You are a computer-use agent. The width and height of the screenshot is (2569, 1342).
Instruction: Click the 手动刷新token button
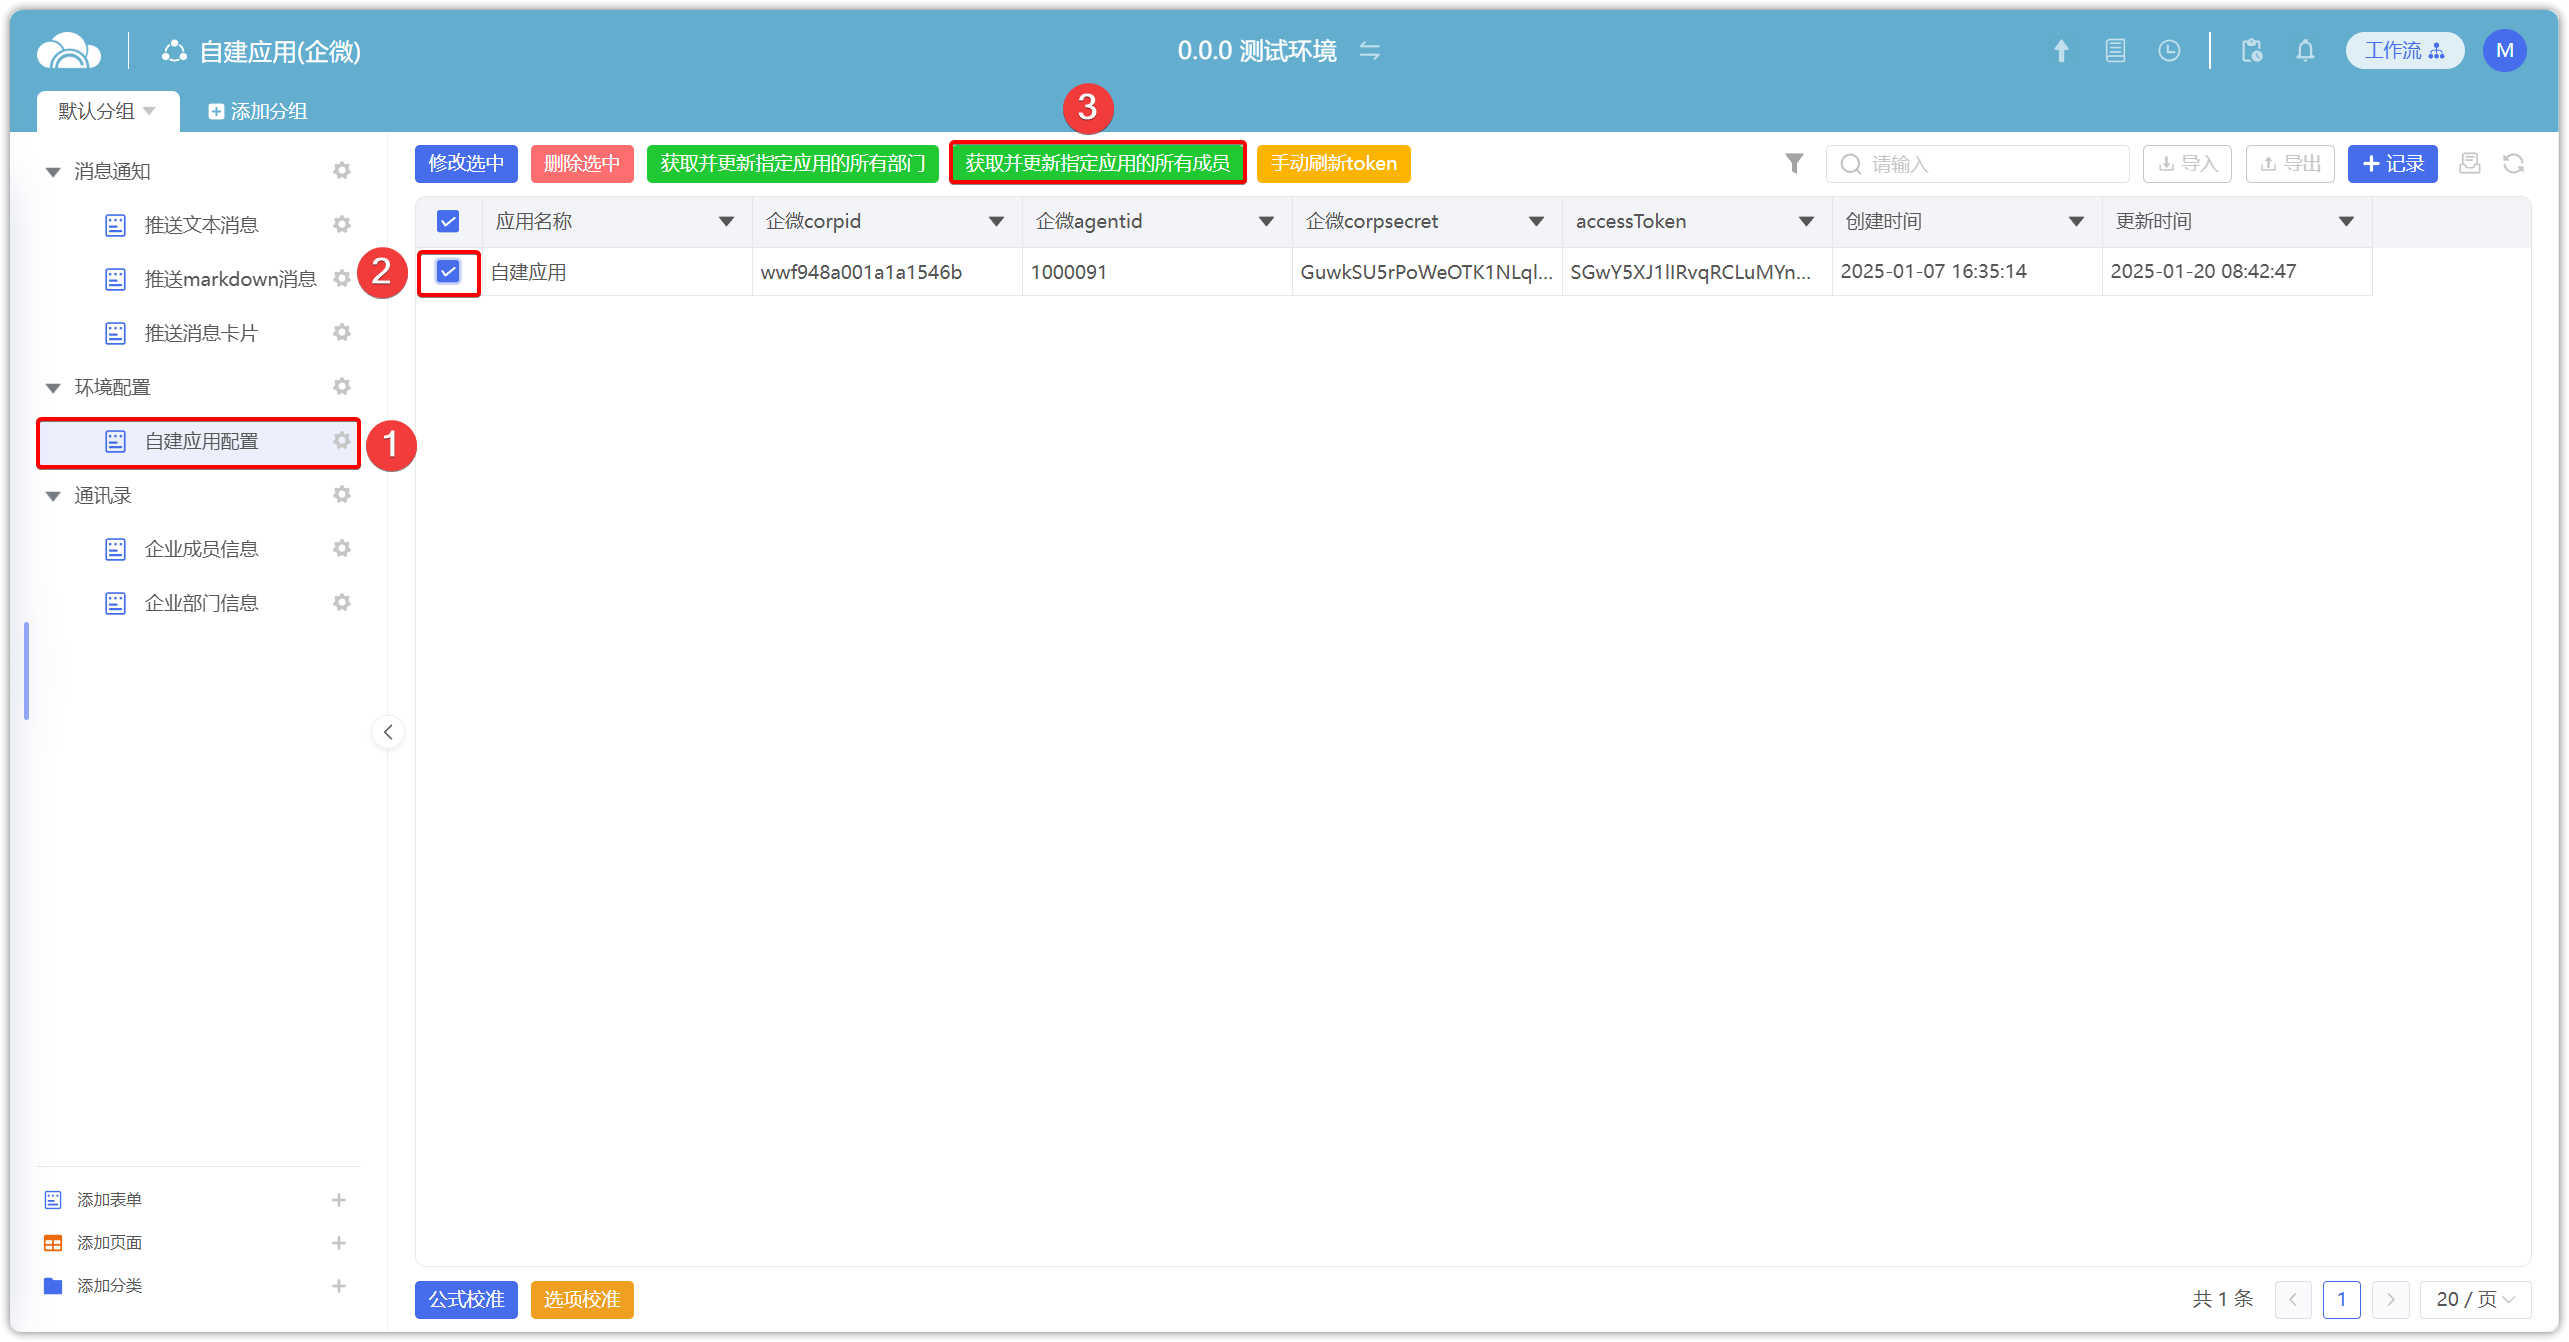coord(1333,164)
